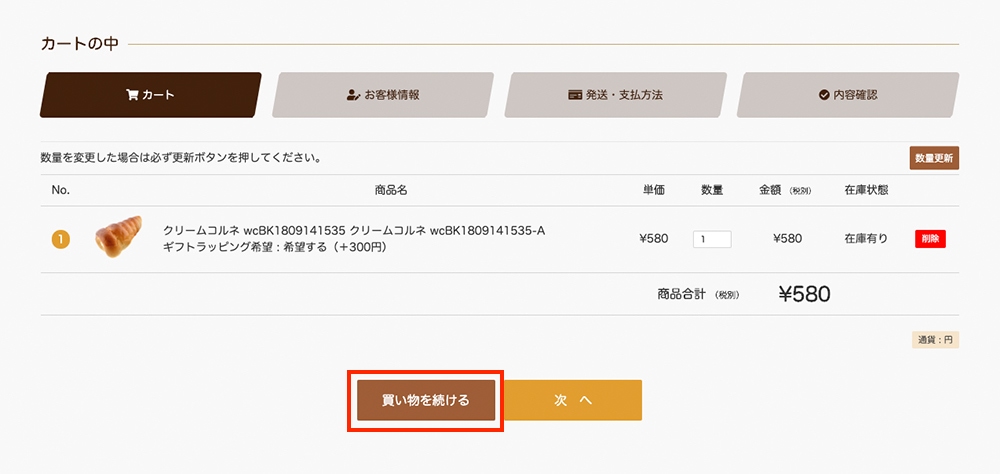
Task: Click the ¥580 商品合計 total amount
Action: (804, 294)
